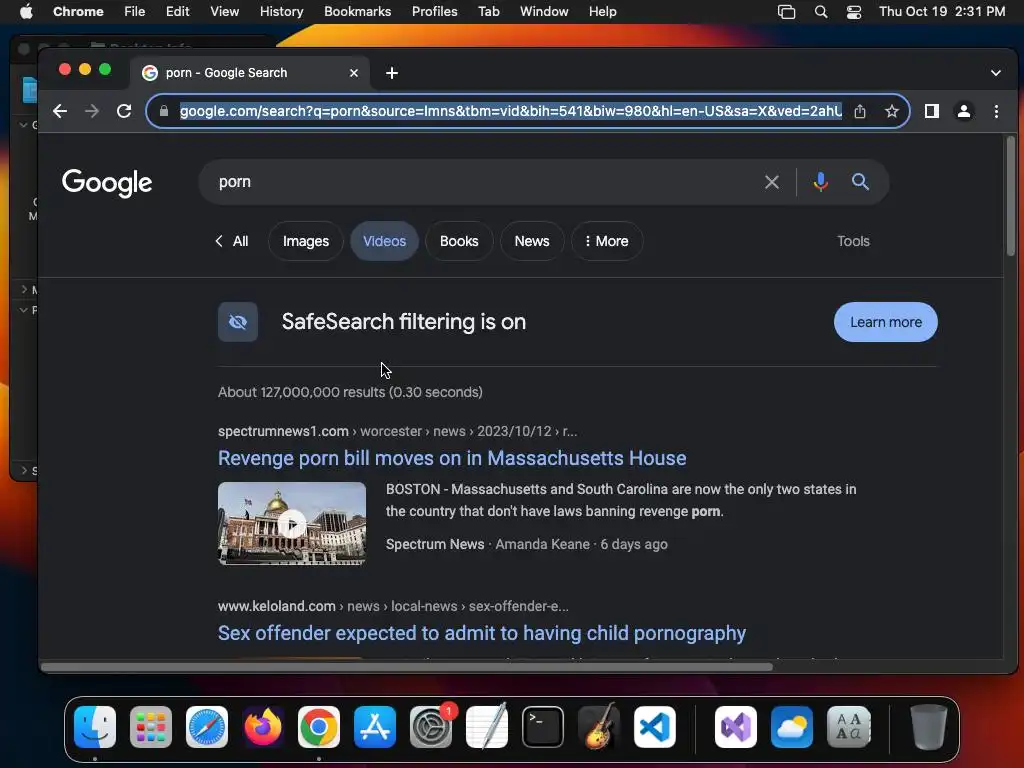Open Chrome's three-dot menu
Viewport: 1024px width, 768px height.
(996, 111)
